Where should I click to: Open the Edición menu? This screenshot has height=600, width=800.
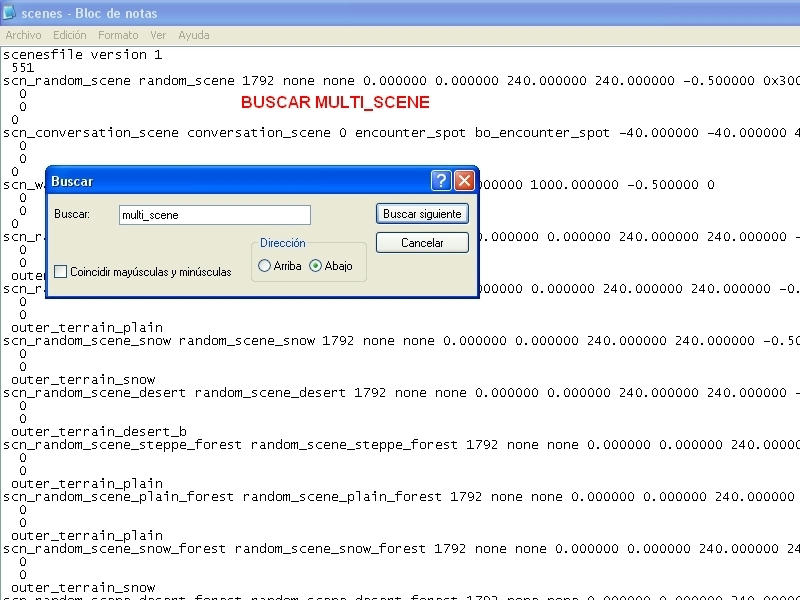click(70, 35)
